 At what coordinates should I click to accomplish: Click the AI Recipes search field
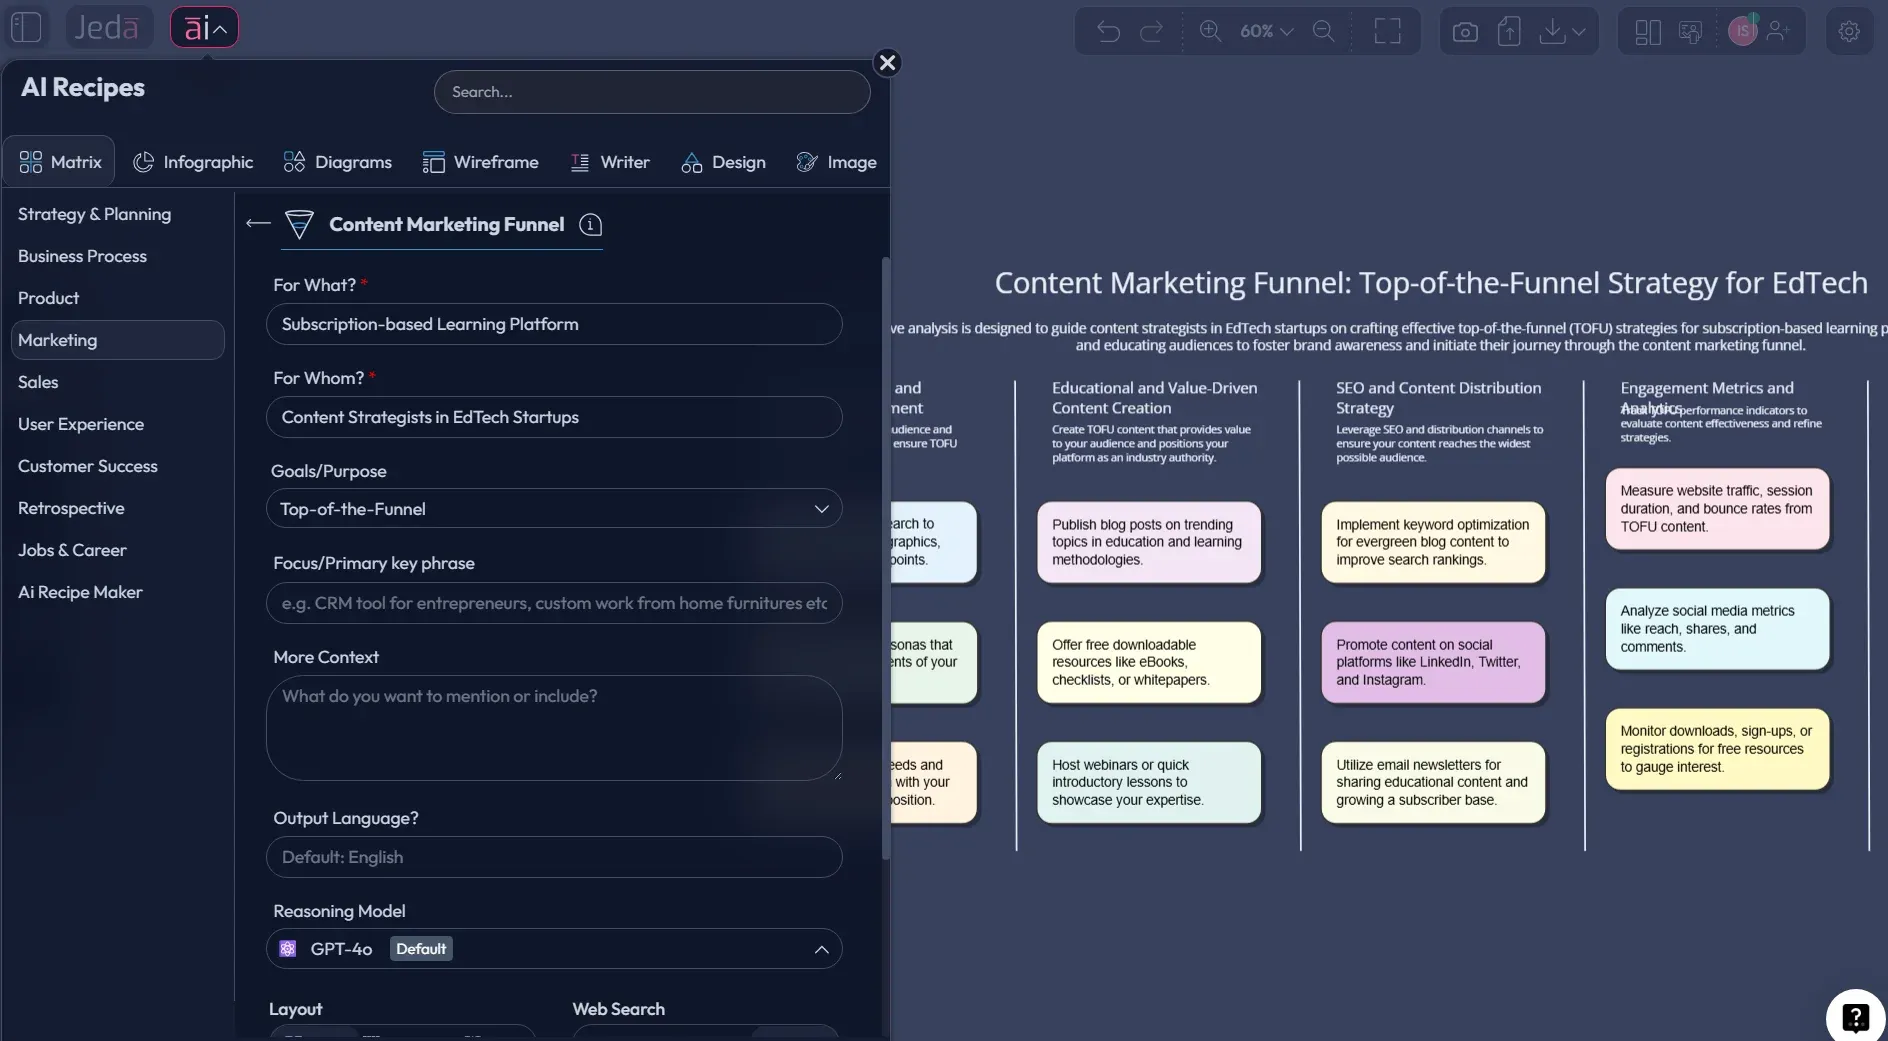click(x=652, y=91)
